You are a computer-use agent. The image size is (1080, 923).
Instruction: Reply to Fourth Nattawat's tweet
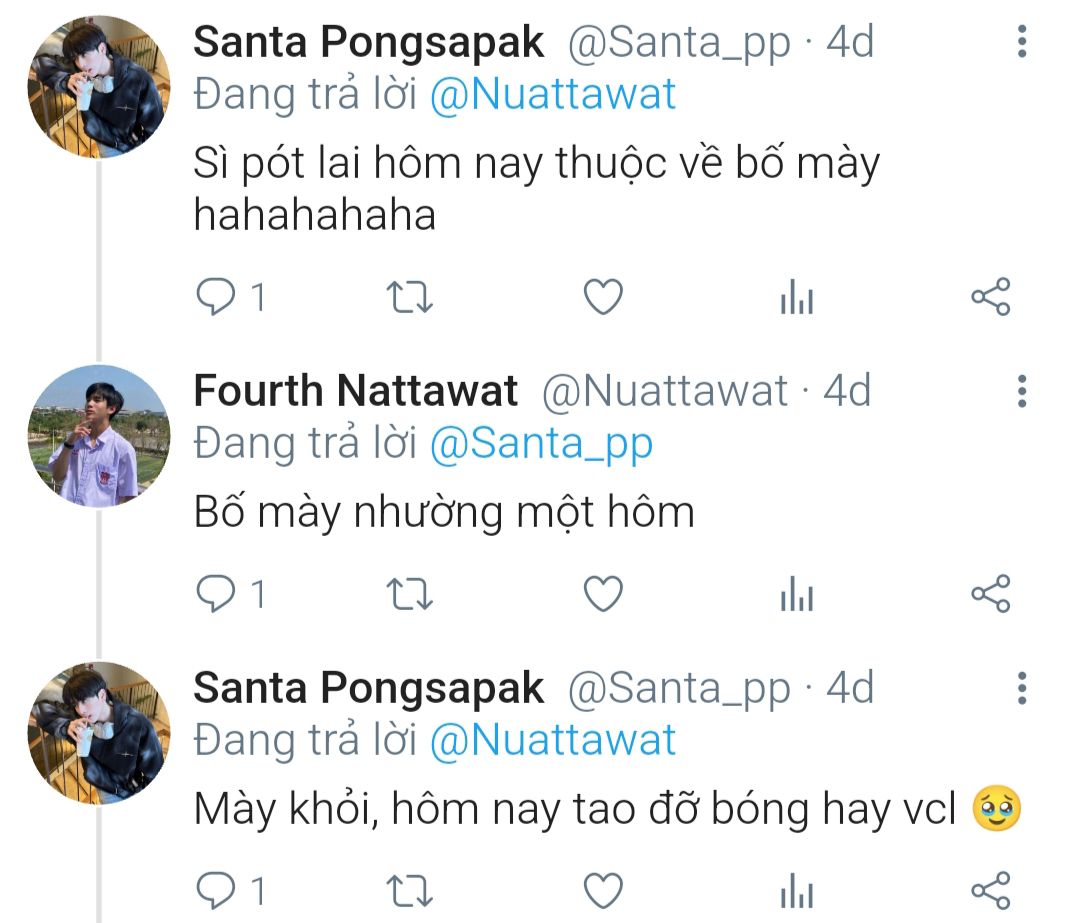[214, 595]
